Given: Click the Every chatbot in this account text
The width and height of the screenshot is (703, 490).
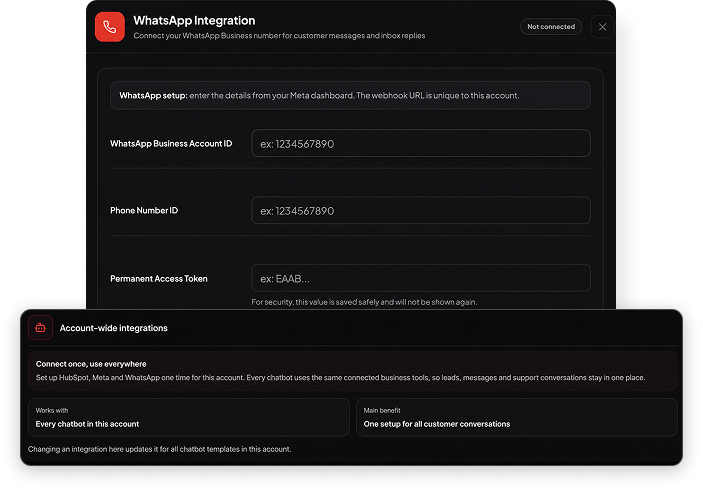Looking at the screenshot, I should [87, 424].
